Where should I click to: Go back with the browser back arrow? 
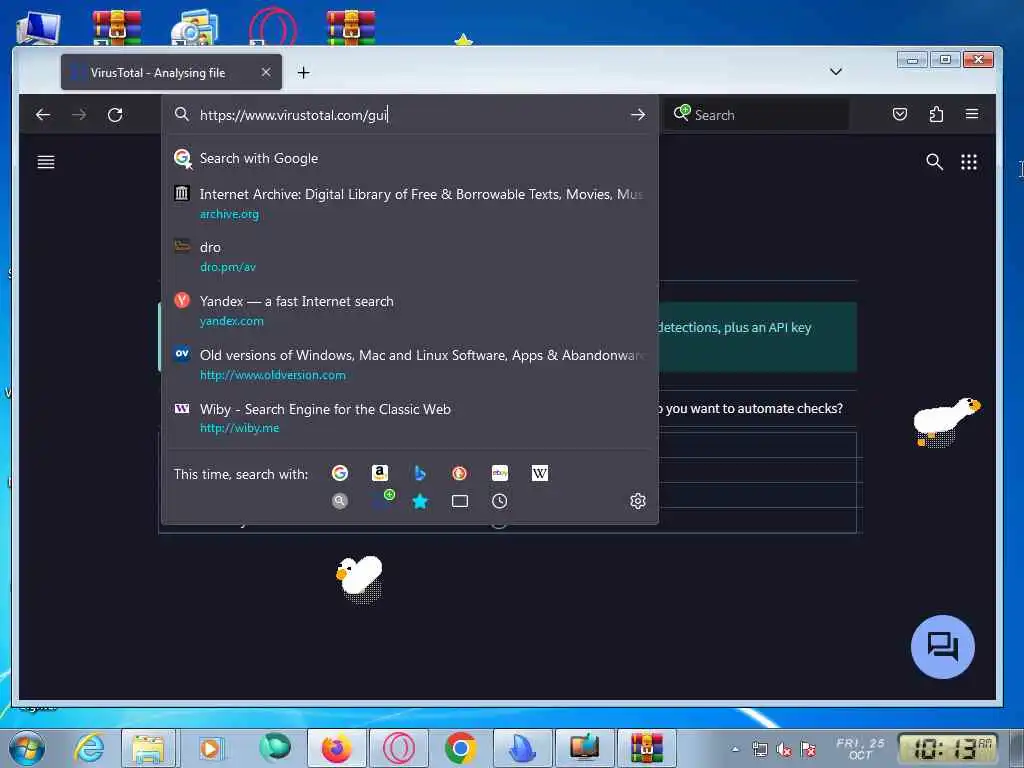pos(43,115)
